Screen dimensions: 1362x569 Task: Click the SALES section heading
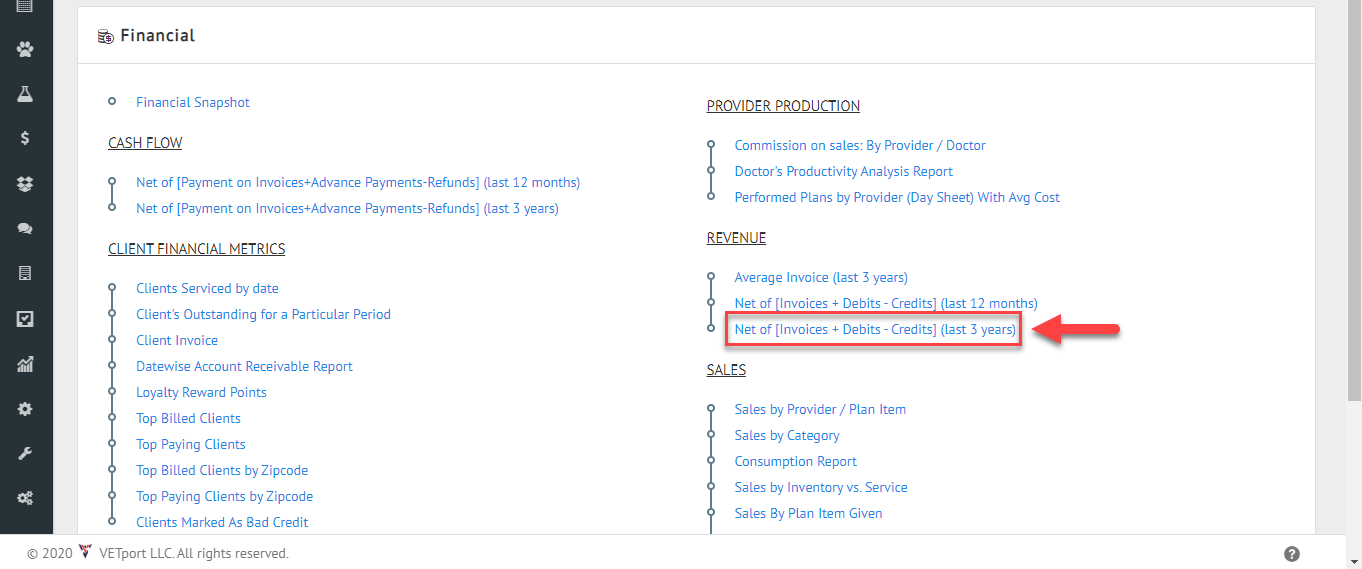tap(726, 370)
